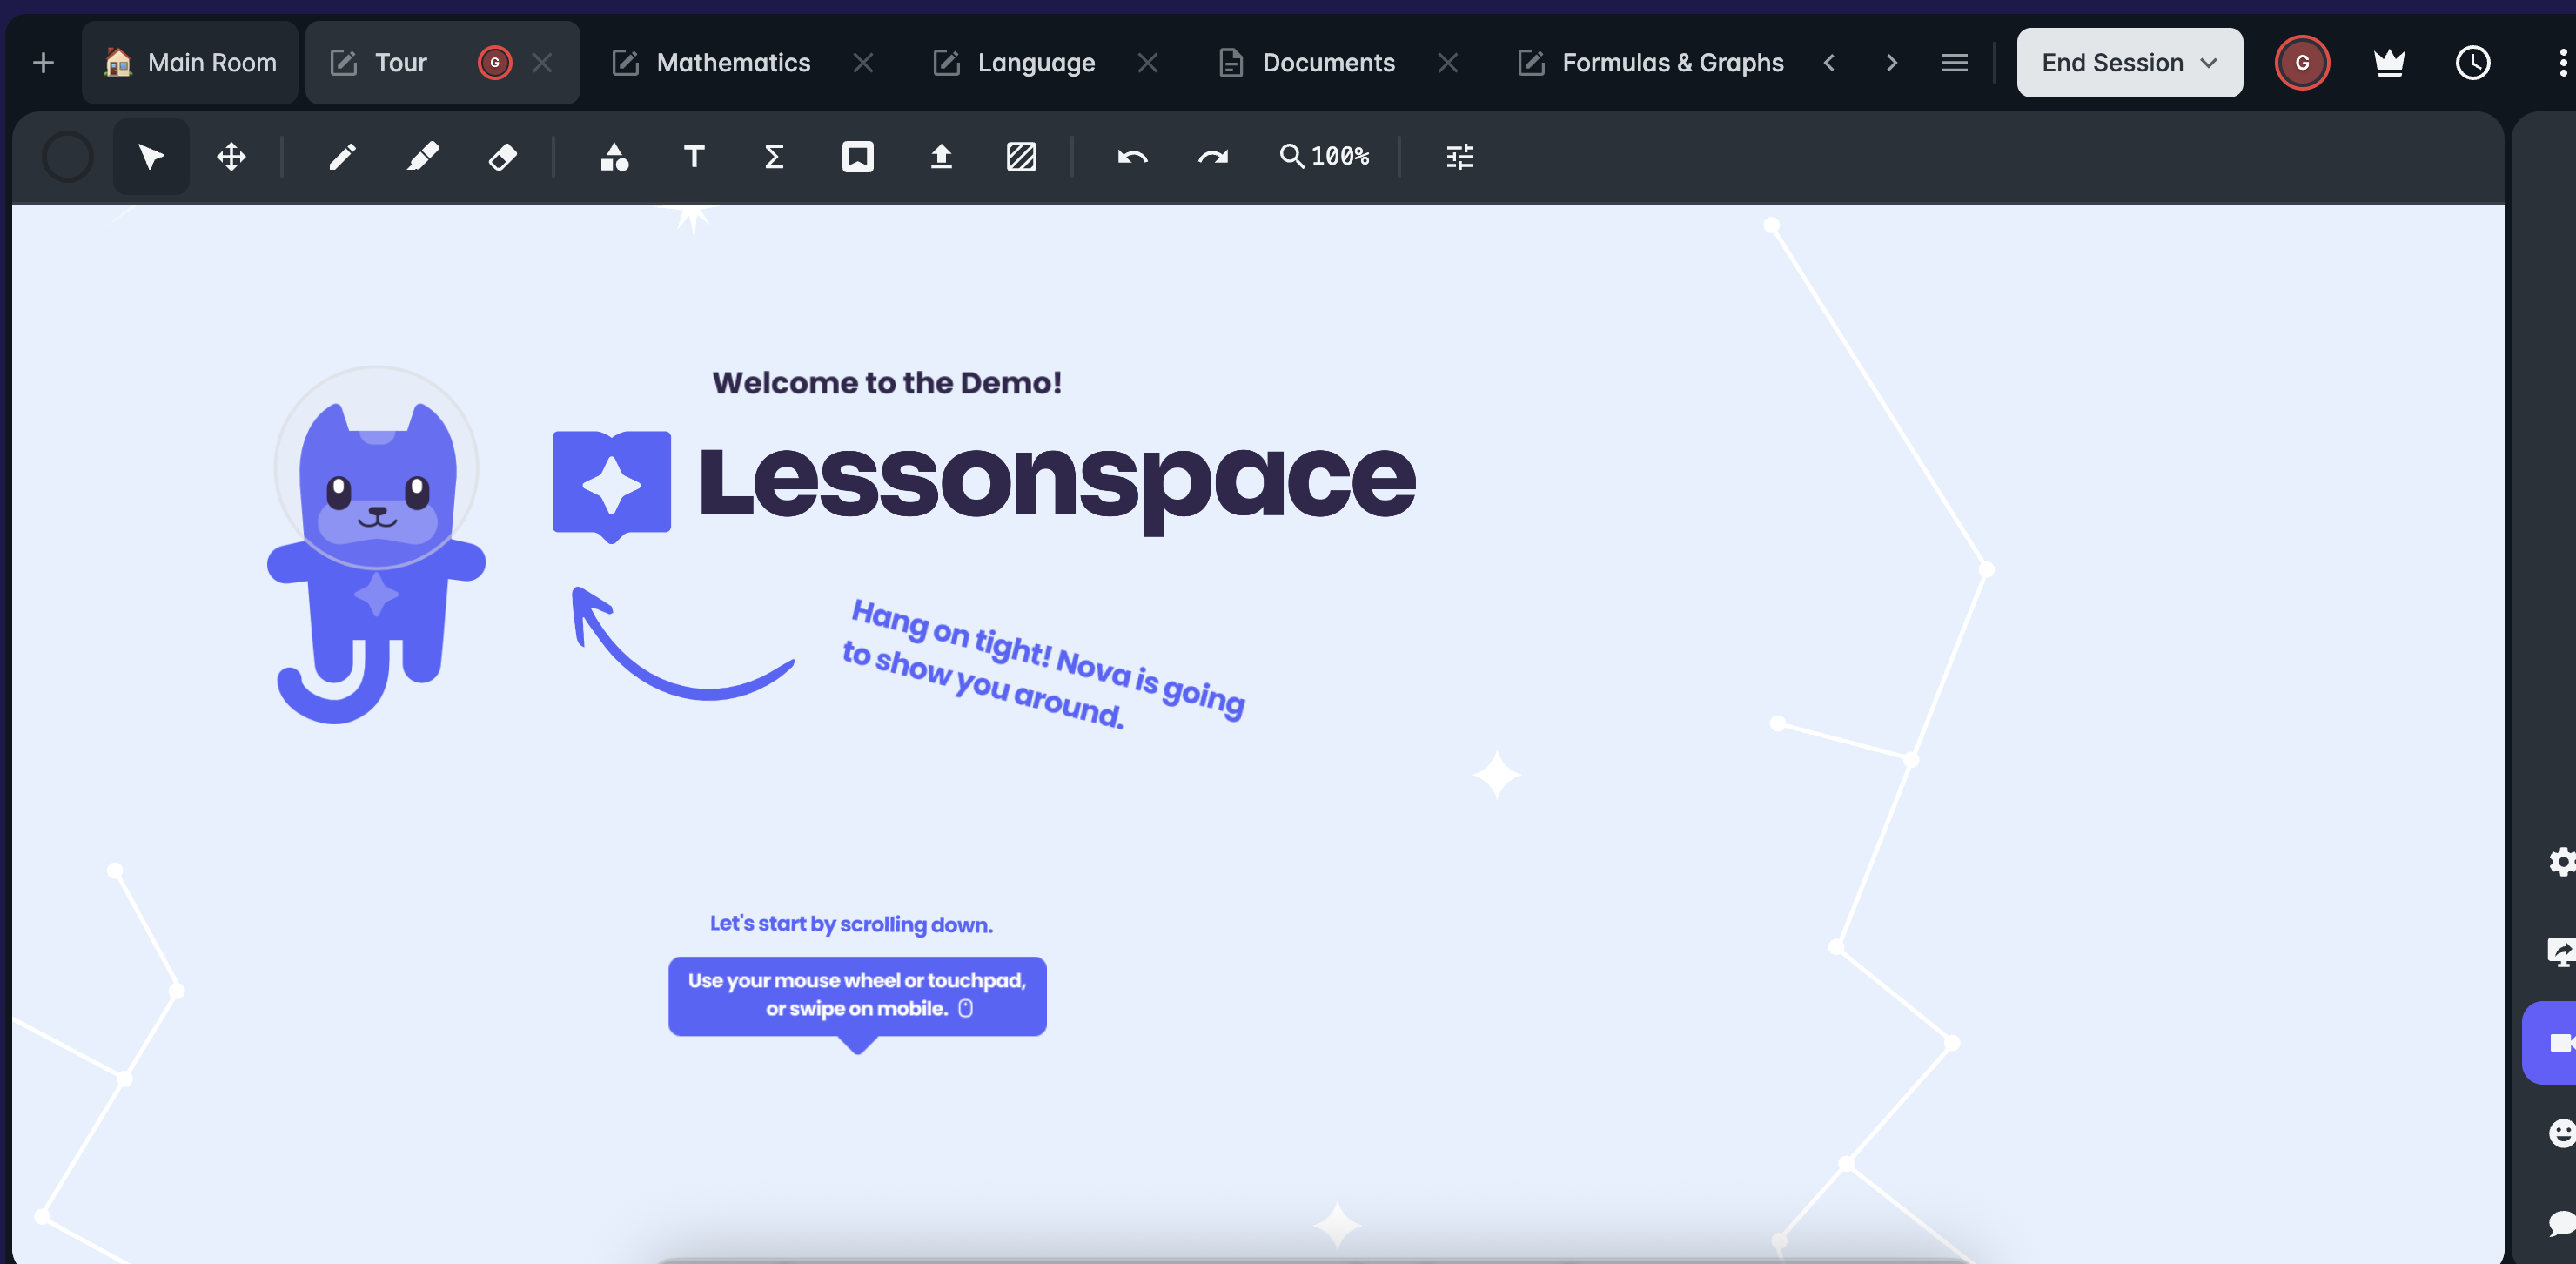This screenshot has width=2576, height=1264.
Task: Open the Upload tool
Action: pyautogui.click(x=940, y=157)
